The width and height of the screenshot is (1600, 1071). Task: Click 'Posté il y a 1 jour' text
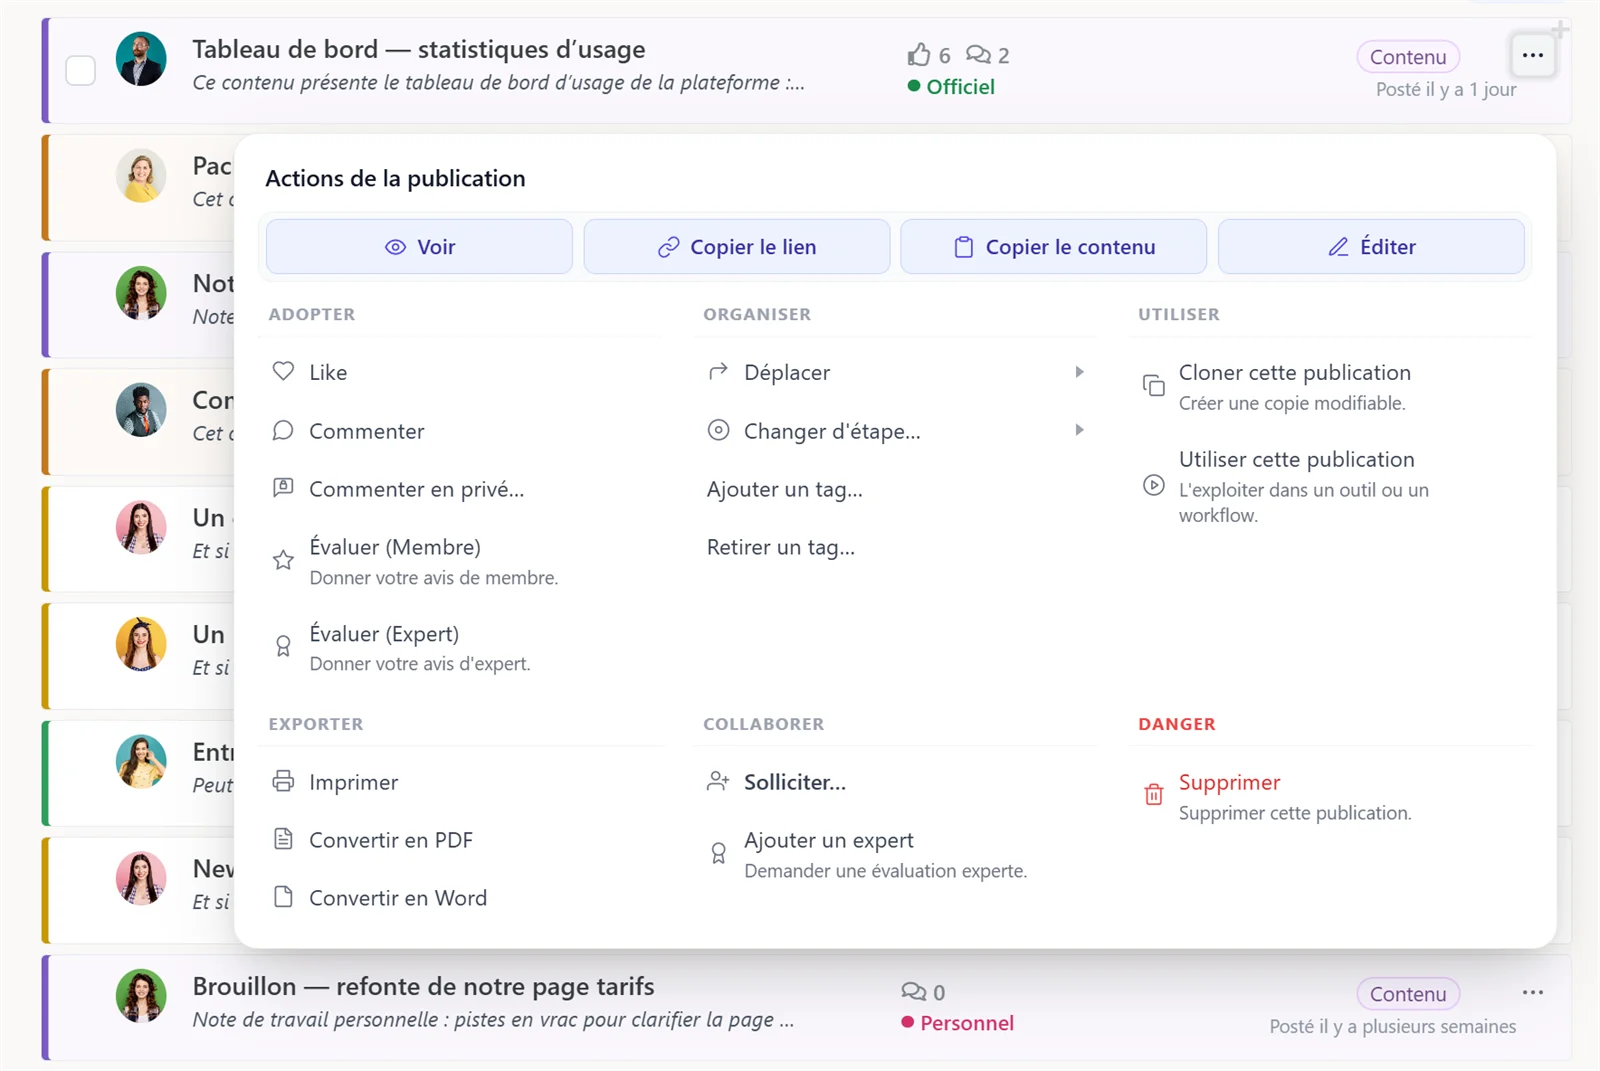click(1446, 89)
